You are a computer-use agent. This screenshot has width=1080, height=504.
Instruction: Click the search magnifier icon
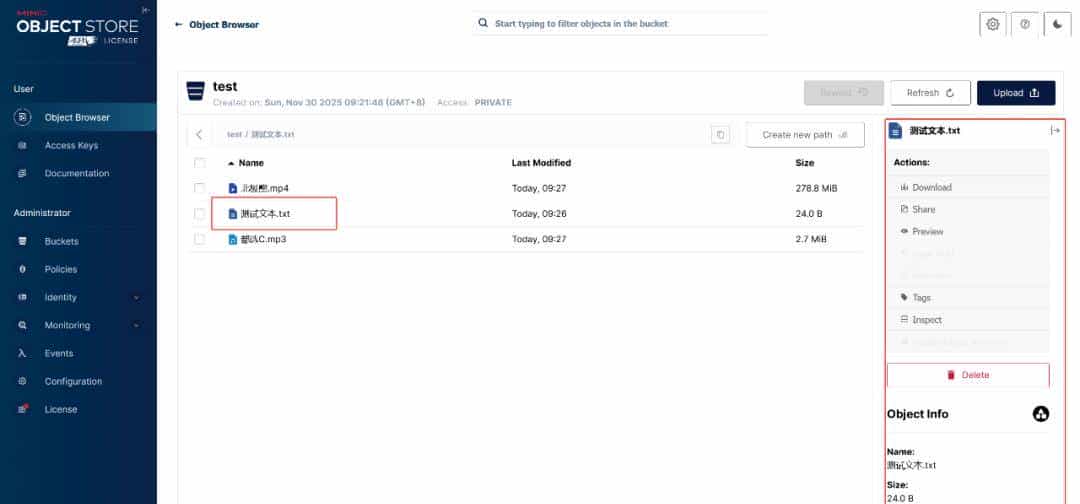[x=484, y=23]
